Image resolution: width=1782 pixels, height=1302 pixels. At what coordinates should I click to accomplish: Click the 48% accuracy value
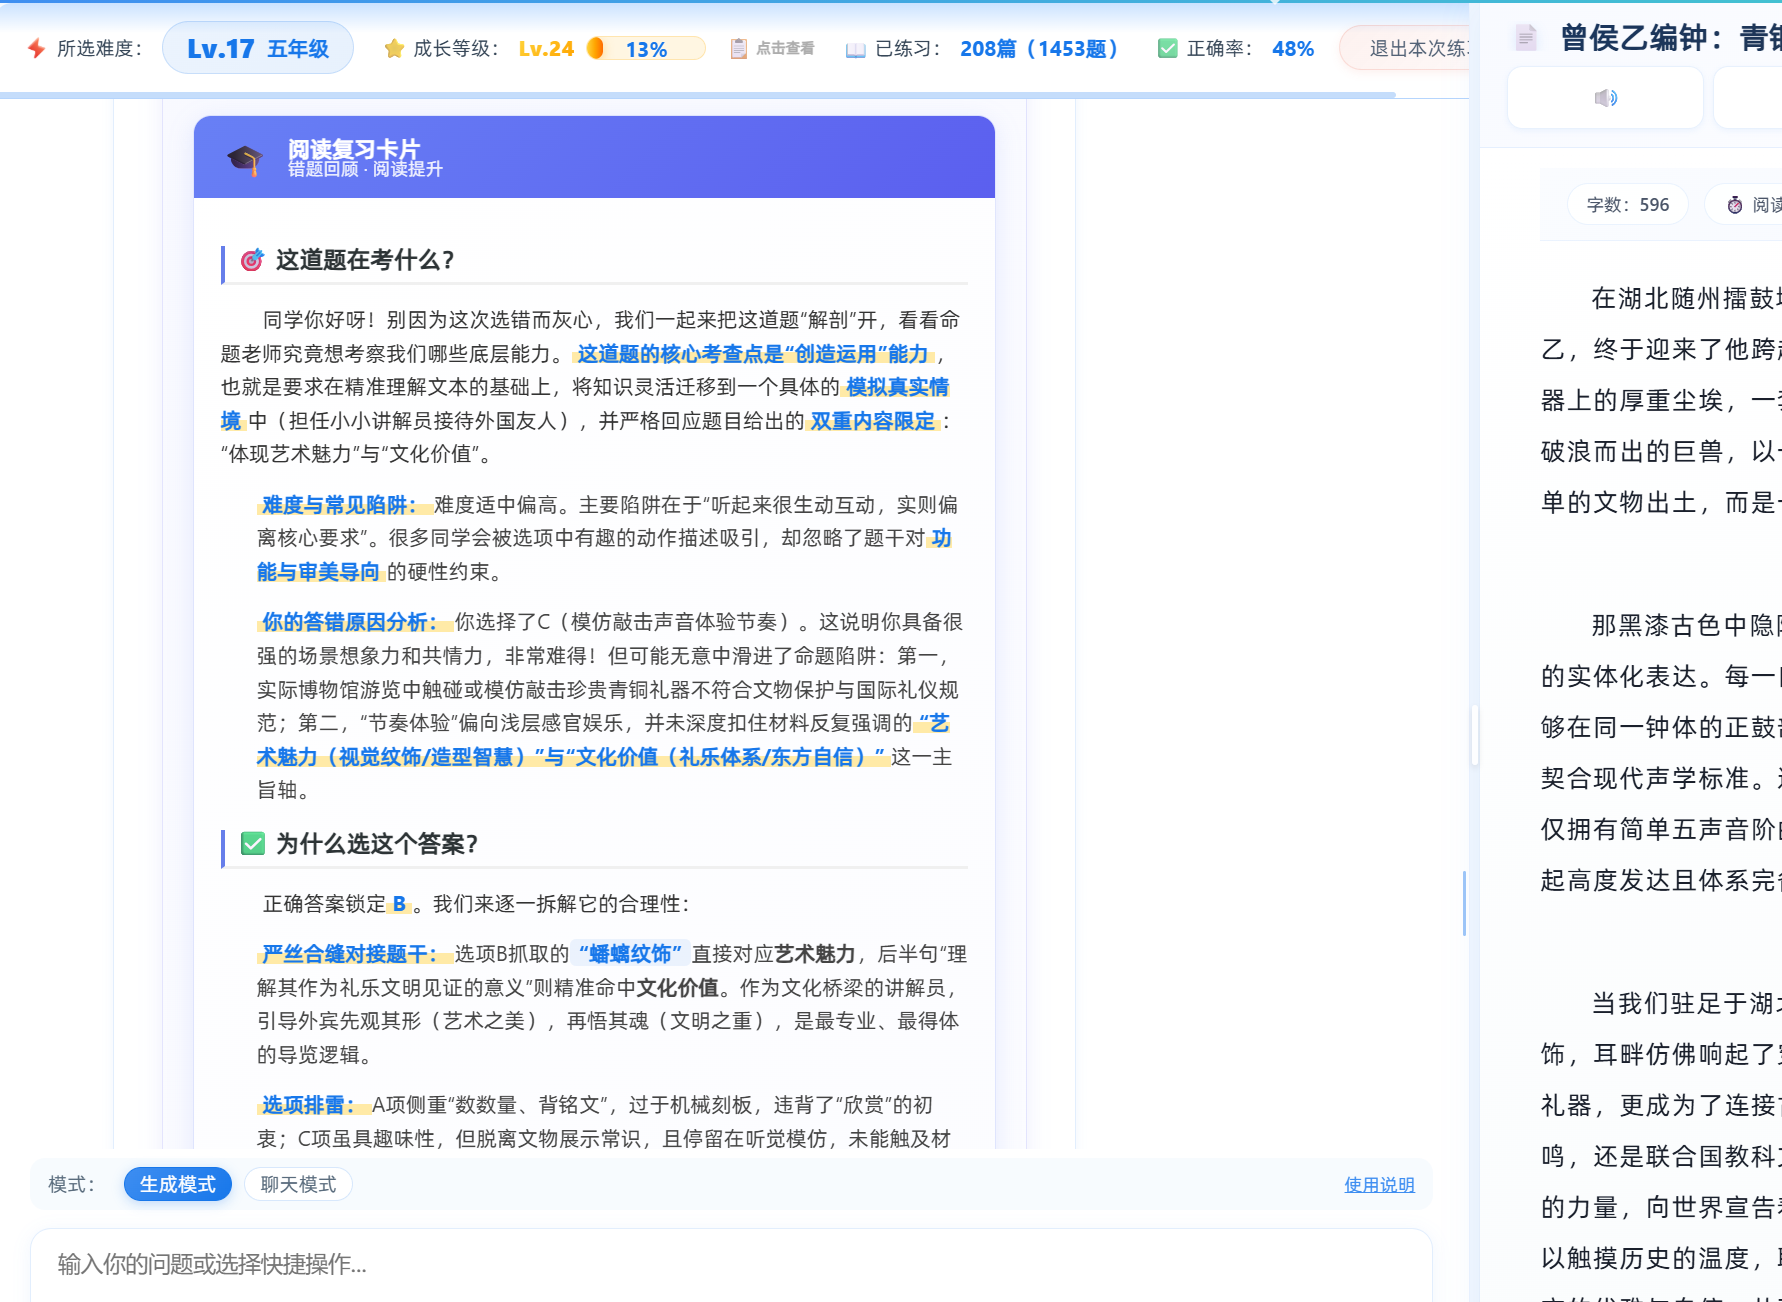(x=1293, y=48)
